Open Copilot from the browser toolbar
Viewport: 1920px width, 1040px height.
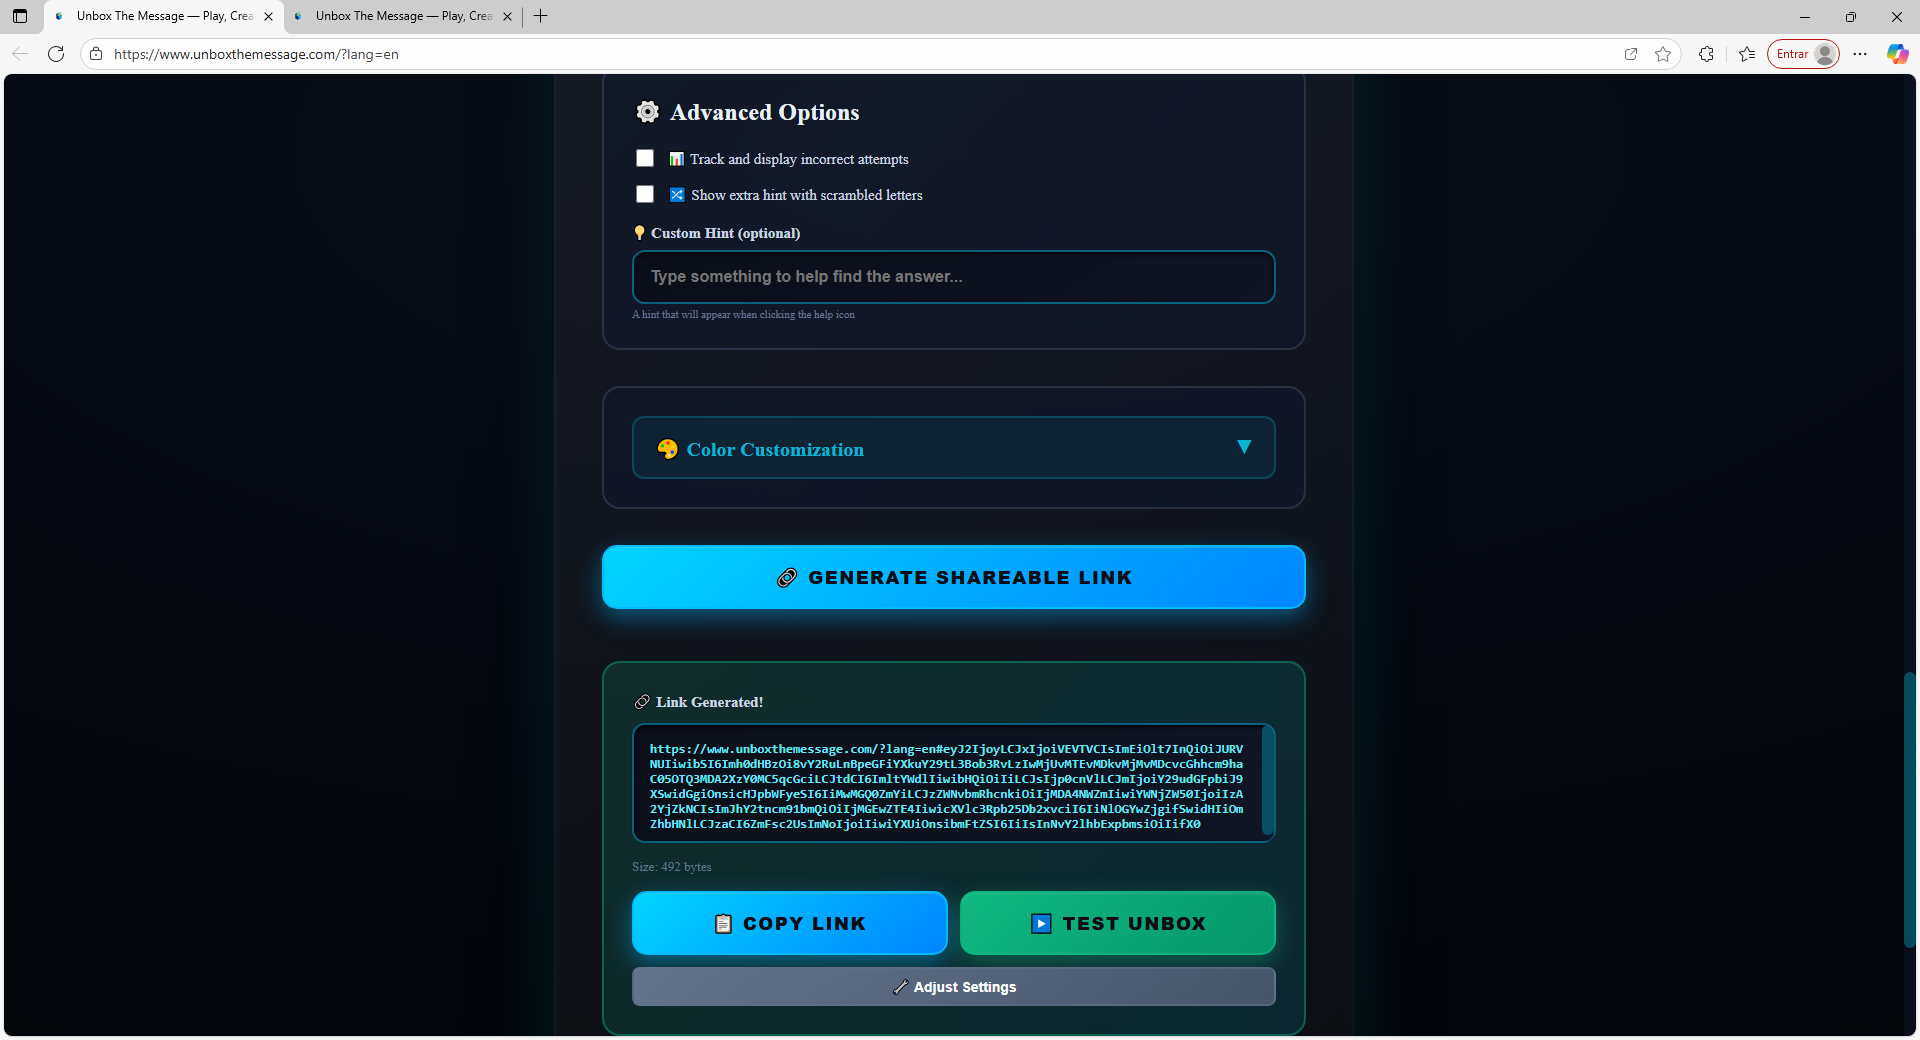(x=1896, y=54)
